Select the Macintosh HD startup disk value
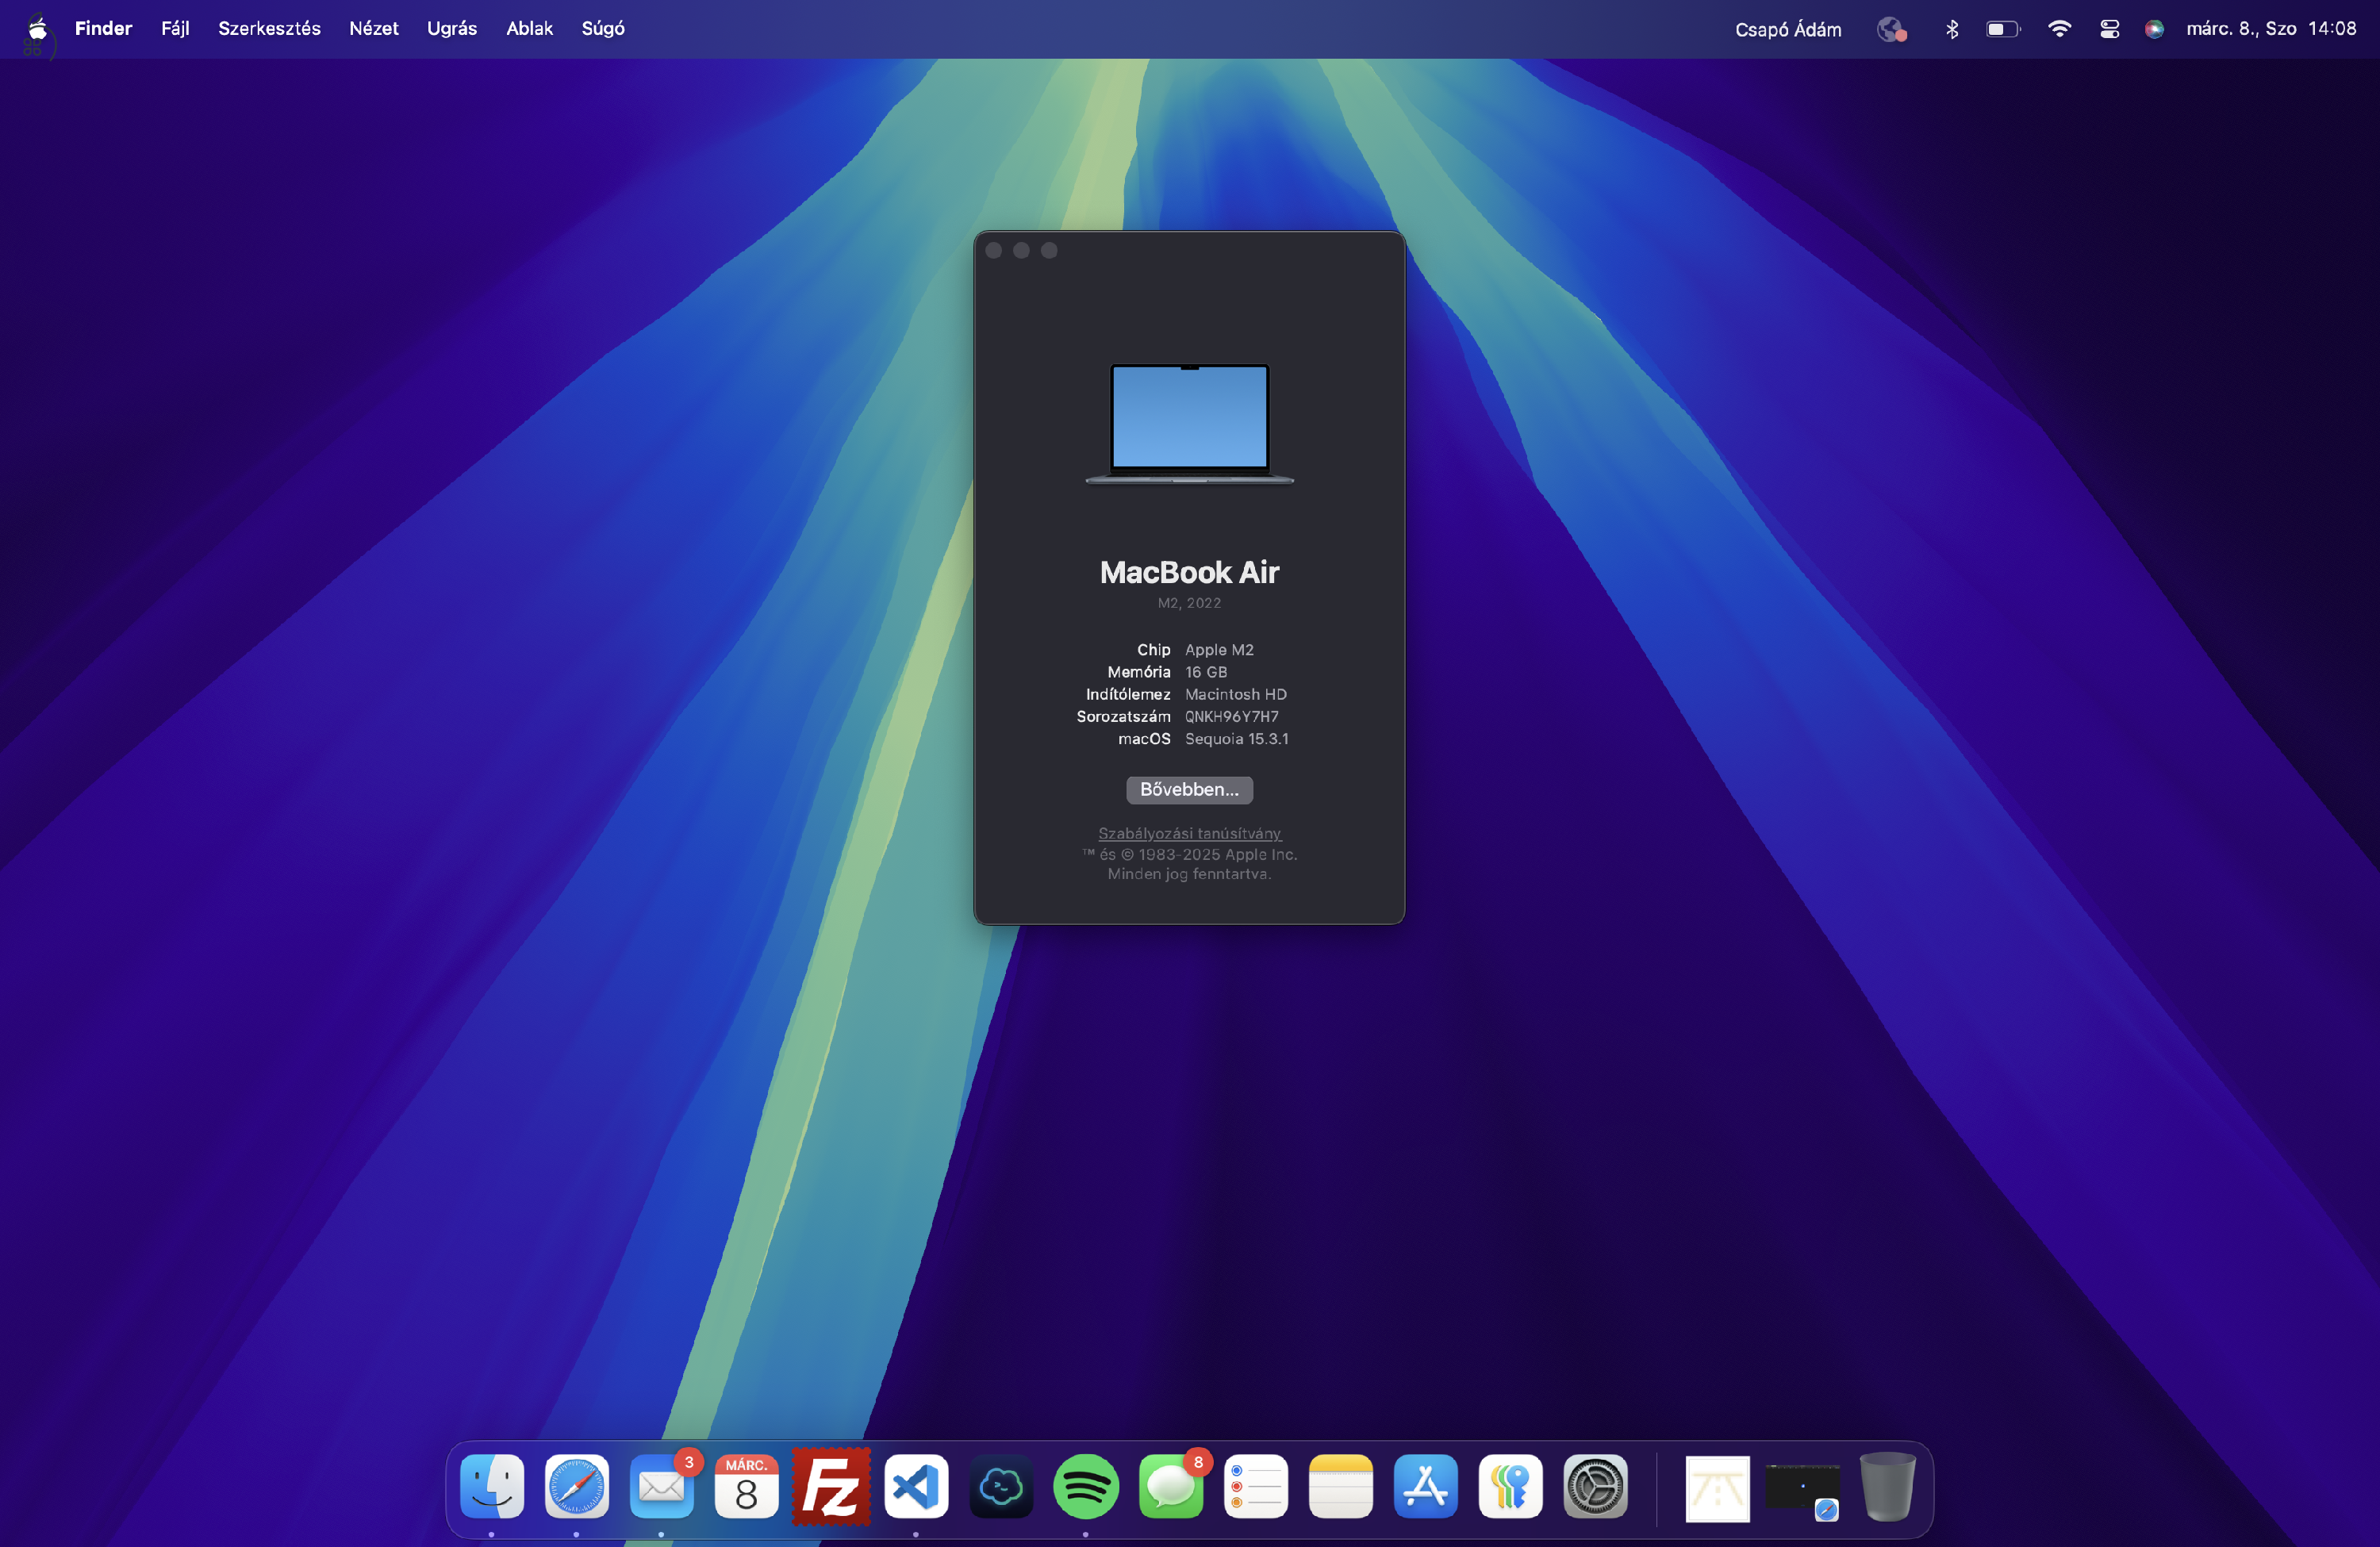The width and height of the screenshot is (2380, 1547). (1236, 694)
